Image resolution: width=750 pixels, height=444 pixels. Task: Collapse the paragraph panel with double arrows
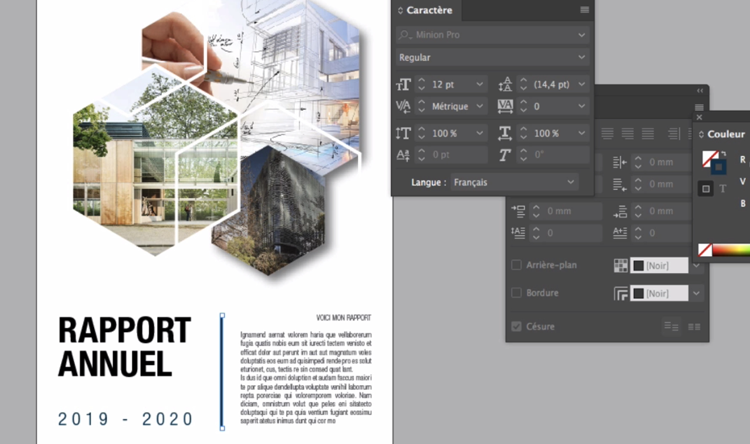click(699, 93)
